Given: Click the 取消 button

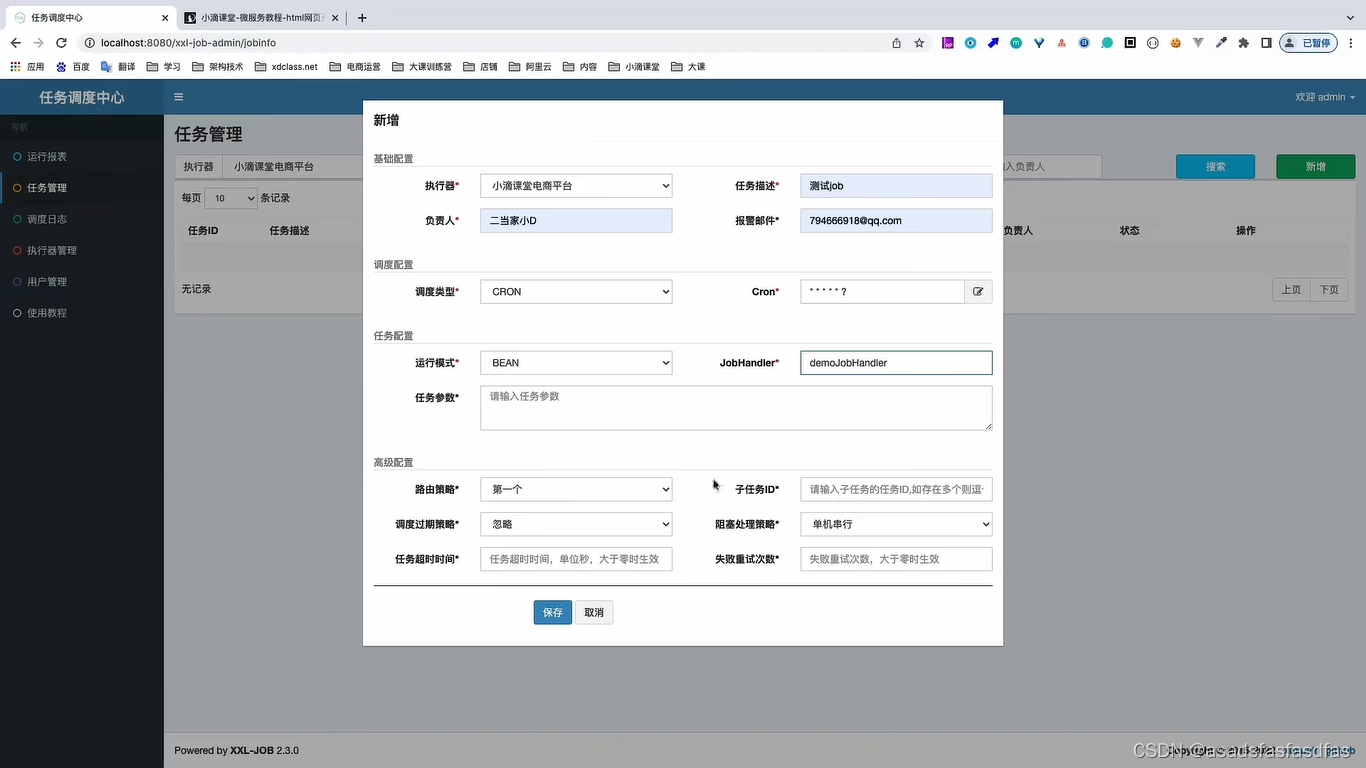Looking at the screenshot, I should pyautogui.click(x=594, y=612).
